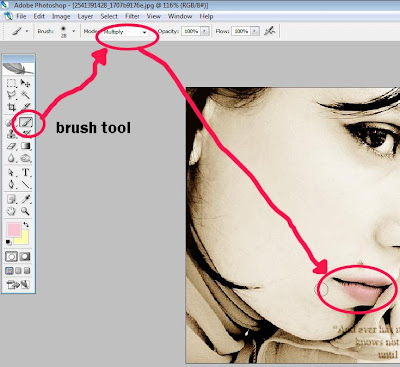This screenshot has height=367, width=400.
Task: Enable the Airbrush option in options bar
Action: (x=269, y=31)
